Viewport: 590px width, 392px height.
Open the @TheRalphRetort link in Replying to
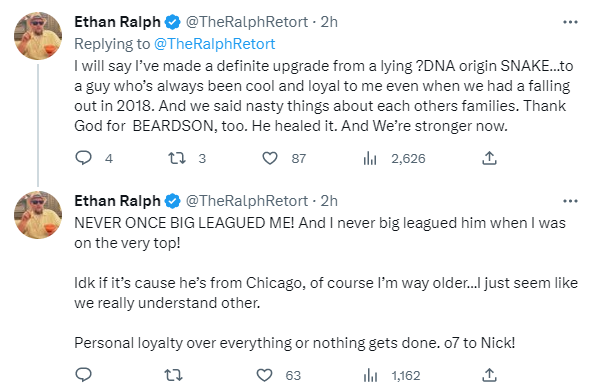point(214,44)
